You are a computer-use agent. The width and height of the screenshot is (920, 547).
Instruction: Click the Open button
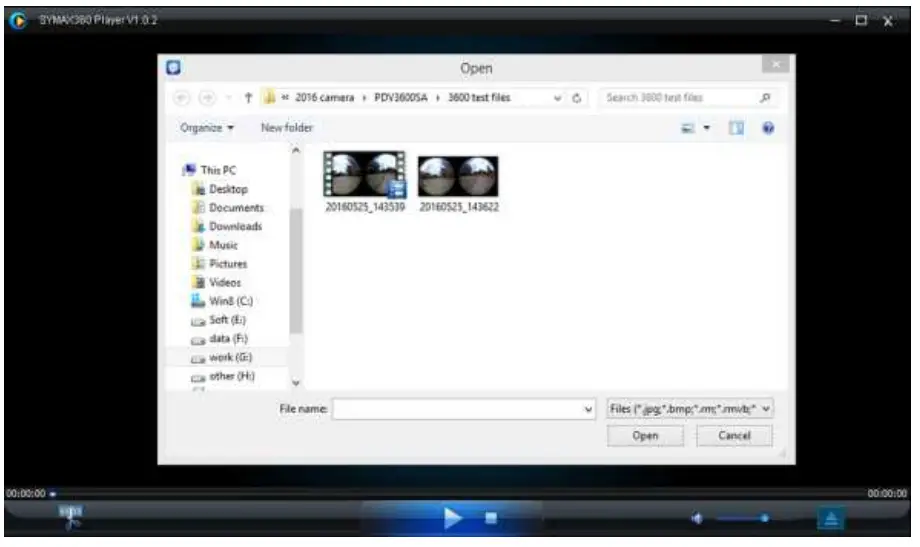(x=645, y=436)
